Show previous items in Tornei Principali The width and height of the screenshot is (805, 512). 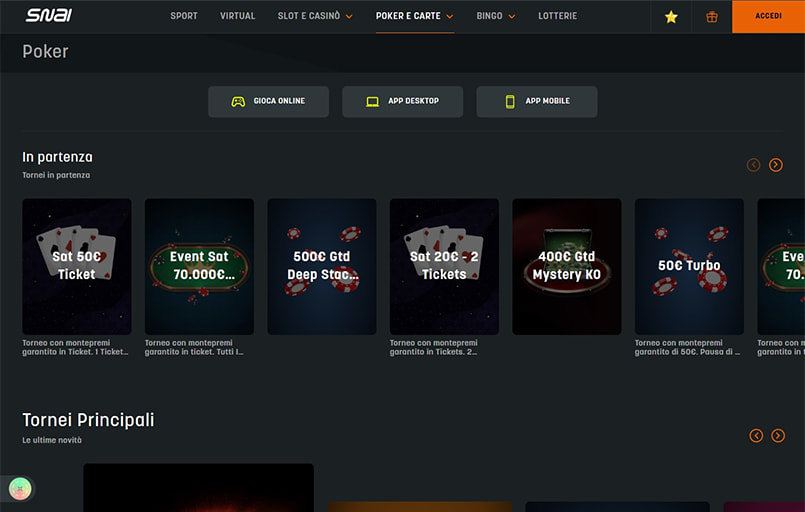tap(756, 435)
